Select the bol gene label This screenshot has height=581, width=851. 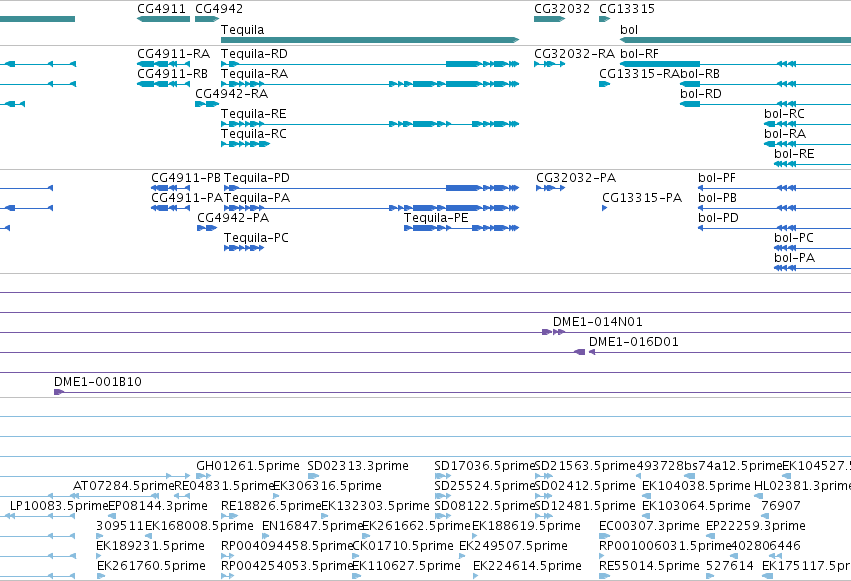click(x=628, y=30)
